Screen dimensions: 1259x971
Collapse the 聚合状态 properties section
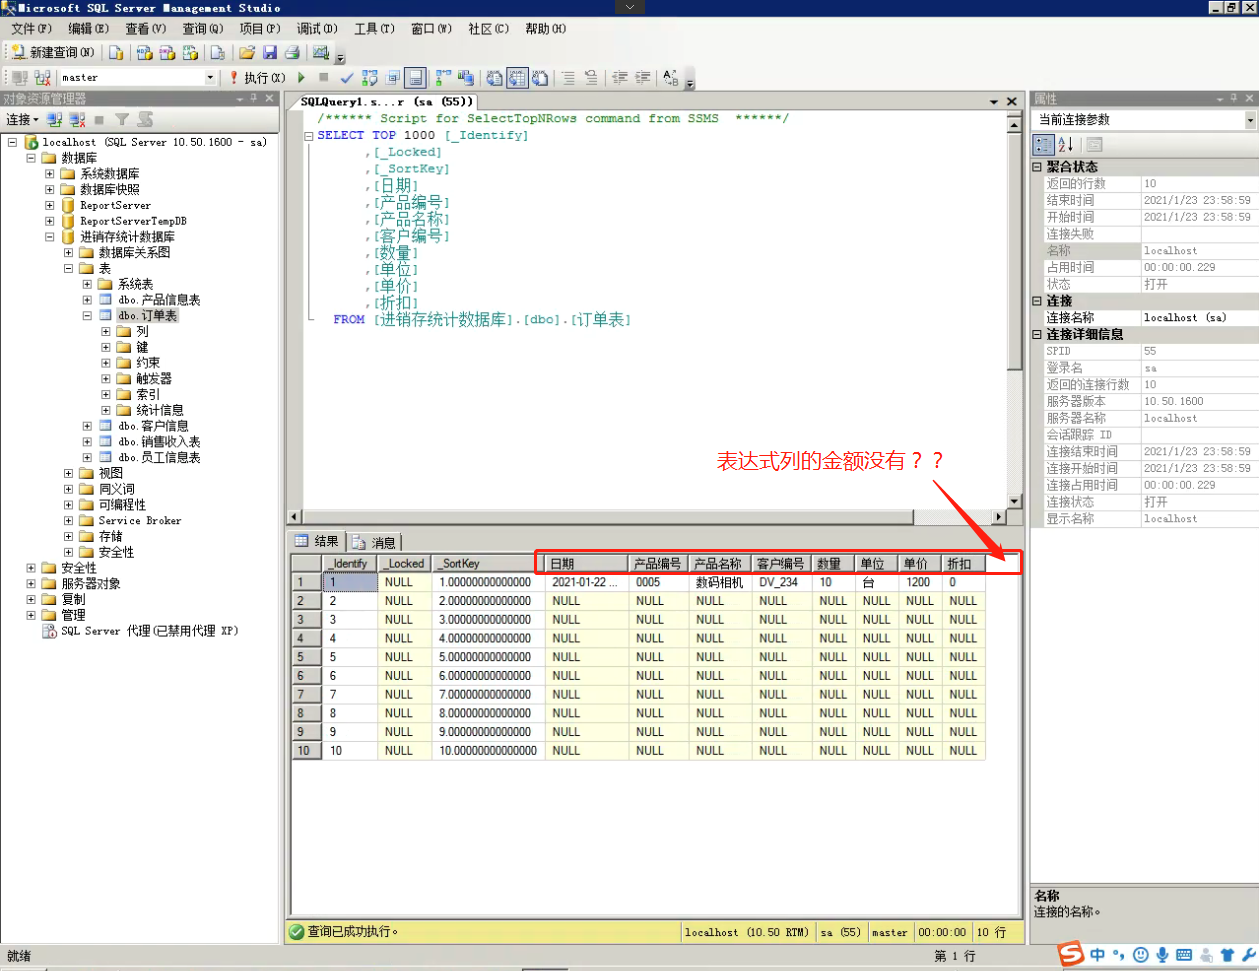[1037, 167]
